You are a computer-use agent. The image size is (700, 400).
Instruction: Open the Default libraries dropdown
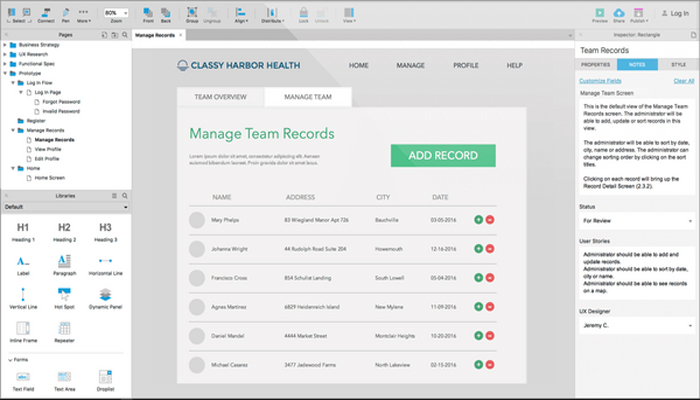point(66,207)
